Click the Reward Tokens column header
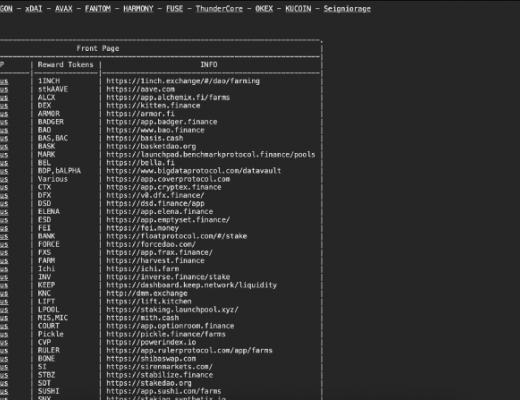520x400 pixels. coord(65,65)
